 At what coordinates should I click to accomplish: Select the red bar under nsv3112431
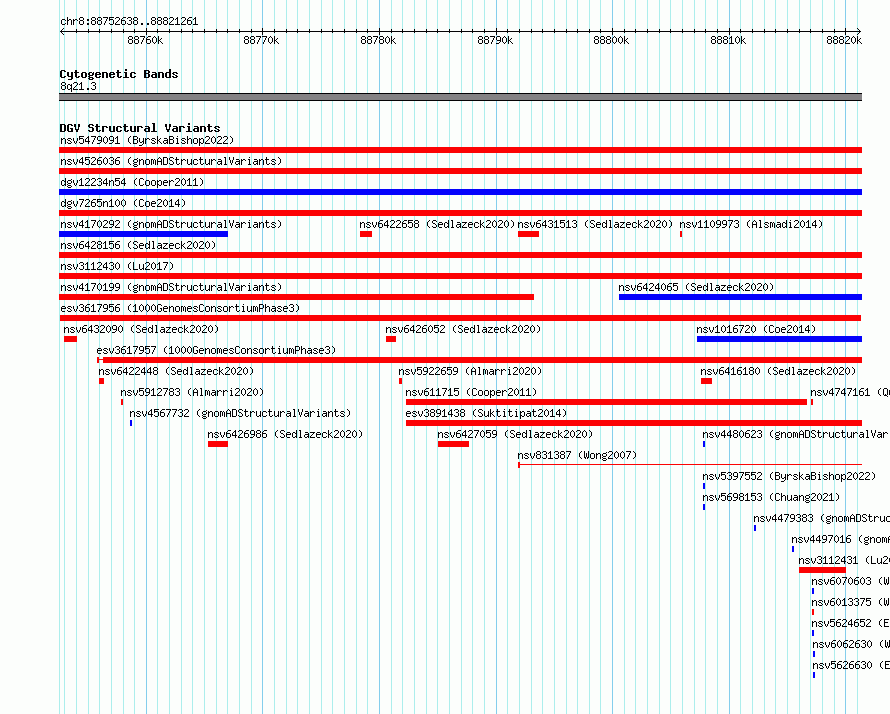(x=822, y=570)
